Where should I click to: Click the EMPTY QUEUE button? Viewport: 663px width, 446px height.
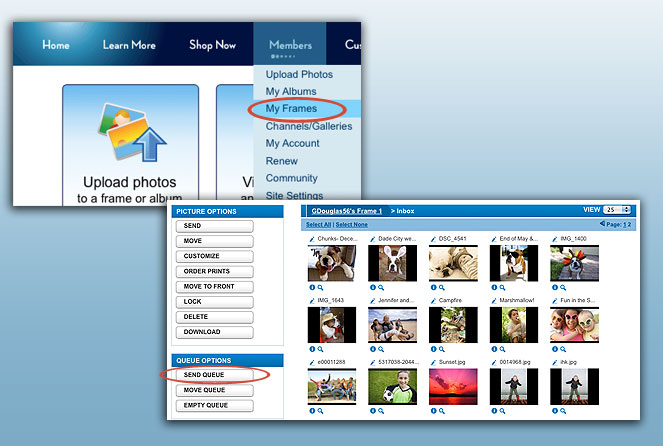[215, 405]
